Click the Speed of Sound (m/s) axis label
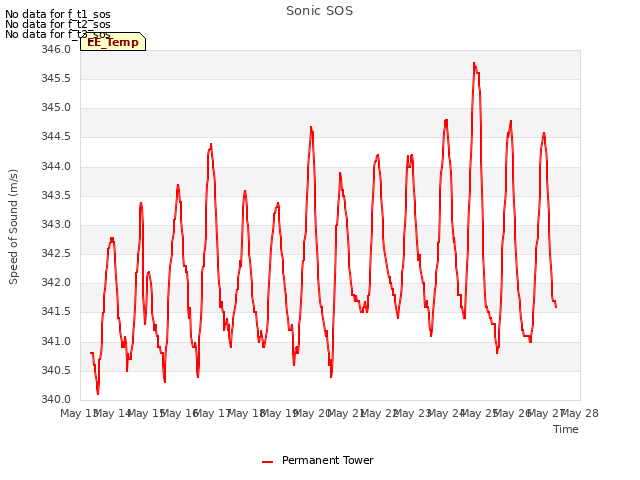640x480 pixels. pyautogui.click(x=13, y=227)
